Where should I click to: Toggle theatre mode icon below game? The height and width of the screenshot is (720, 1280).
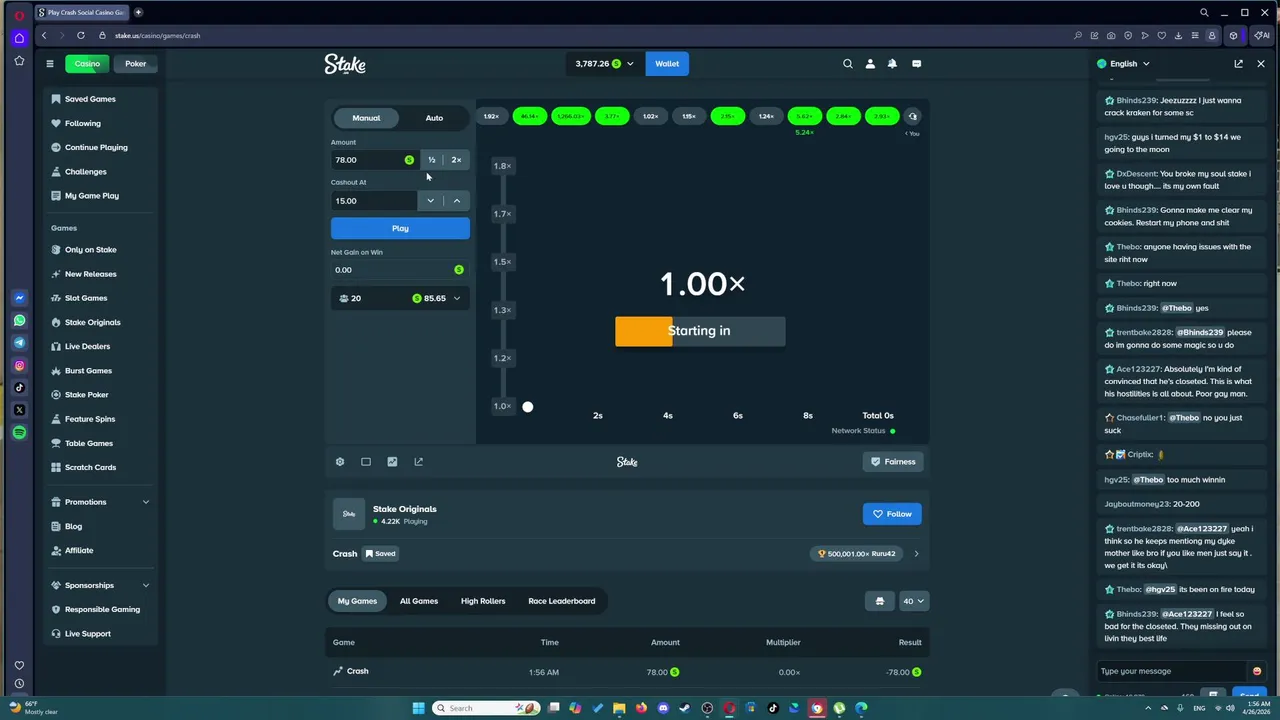[366, 462]
